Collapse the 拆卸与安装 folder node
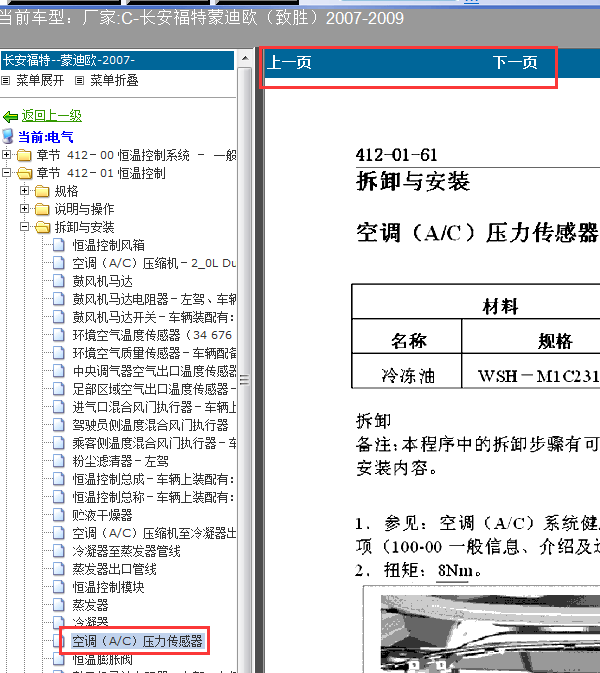 [x=24, y=227]
